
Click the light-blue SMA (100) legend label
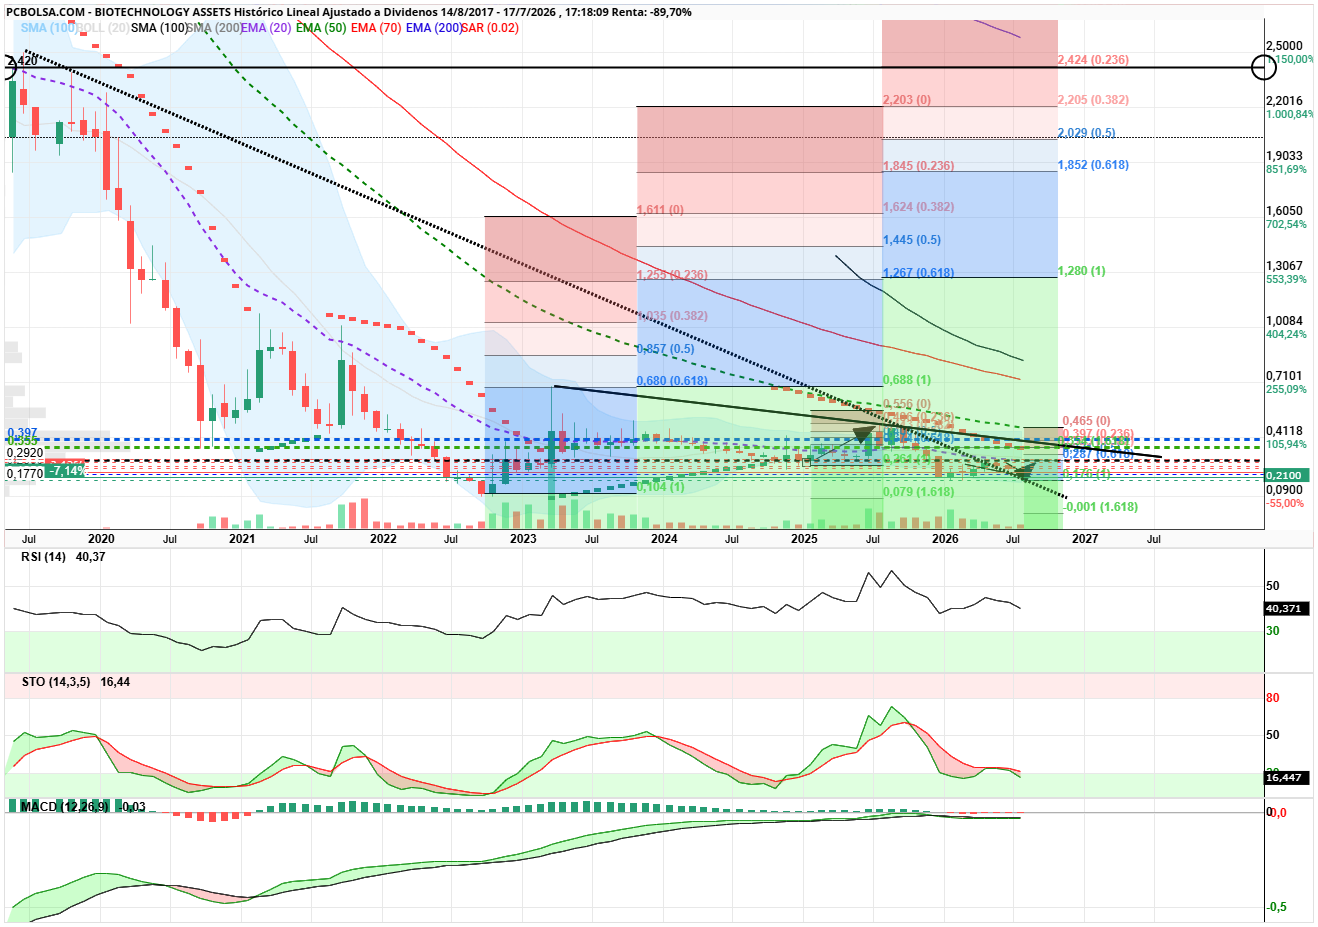(50, 28)
